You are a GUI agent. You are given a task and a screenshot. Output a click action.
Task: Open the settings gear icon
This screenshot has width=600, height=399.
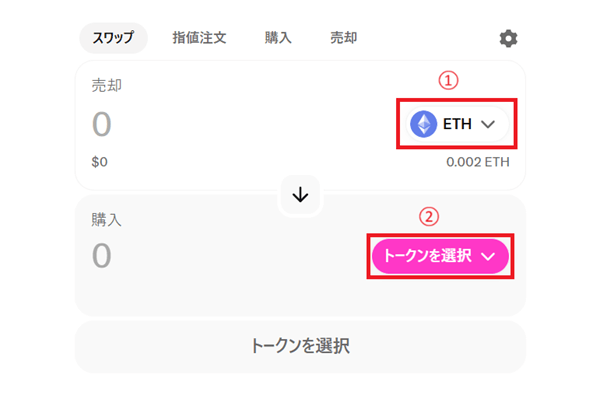coord(508,38)
